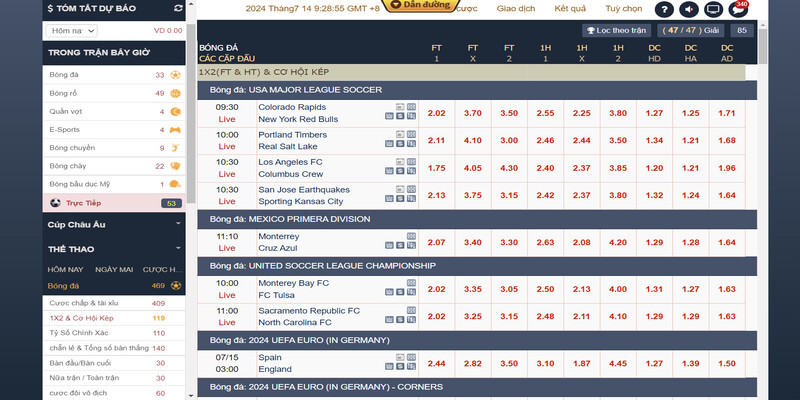Click the Lọc theo trận filter button
The height and width of the screenshot is (400, 800).
tap(617, 31)
